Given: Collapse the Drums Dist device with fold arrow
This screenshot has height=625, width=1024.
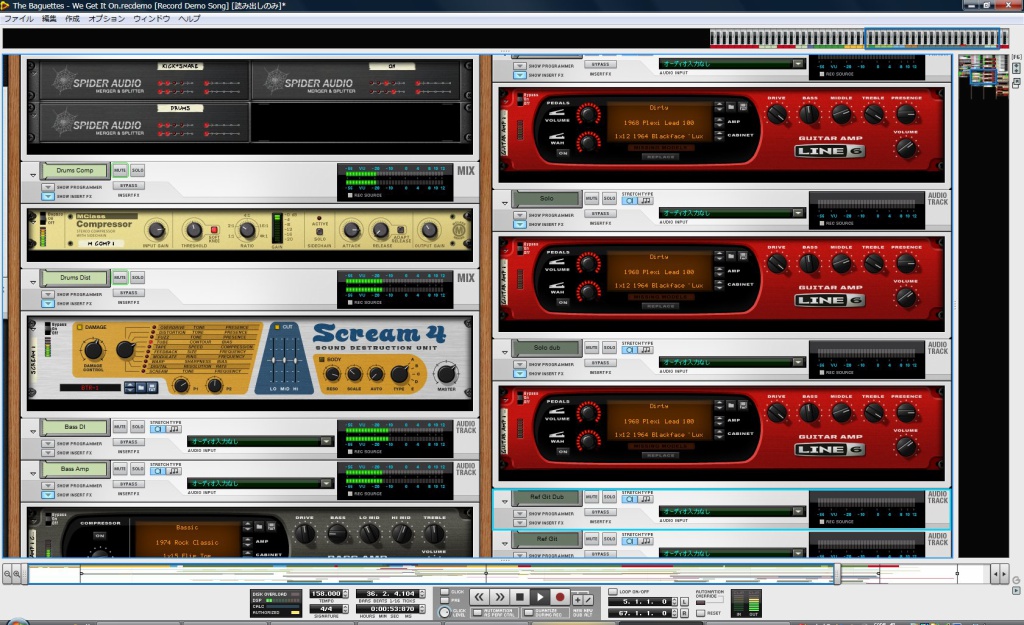Looking at the screenshot, I should pyautogui.click(x=33, y=282).
